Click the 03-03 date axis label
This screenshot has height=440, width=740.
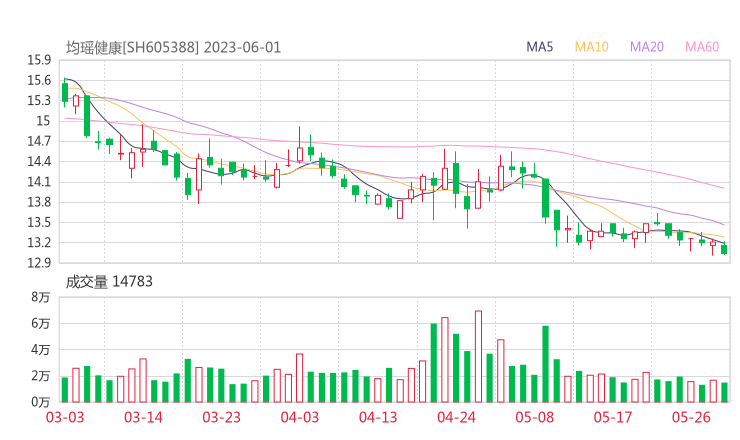pyautogui.click(x=65, y=417)
